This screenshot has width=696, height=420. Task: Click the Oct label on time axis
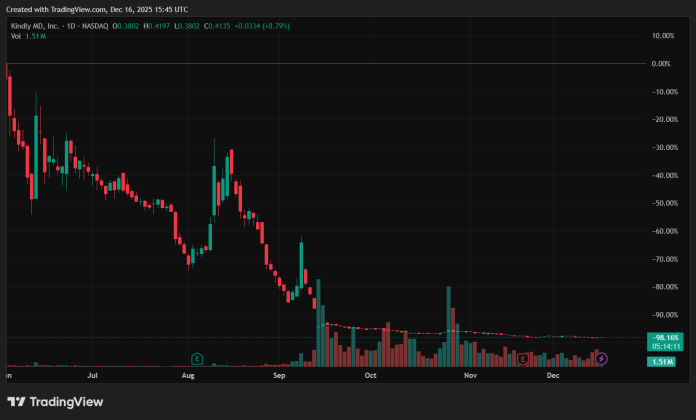pos(370,377)
